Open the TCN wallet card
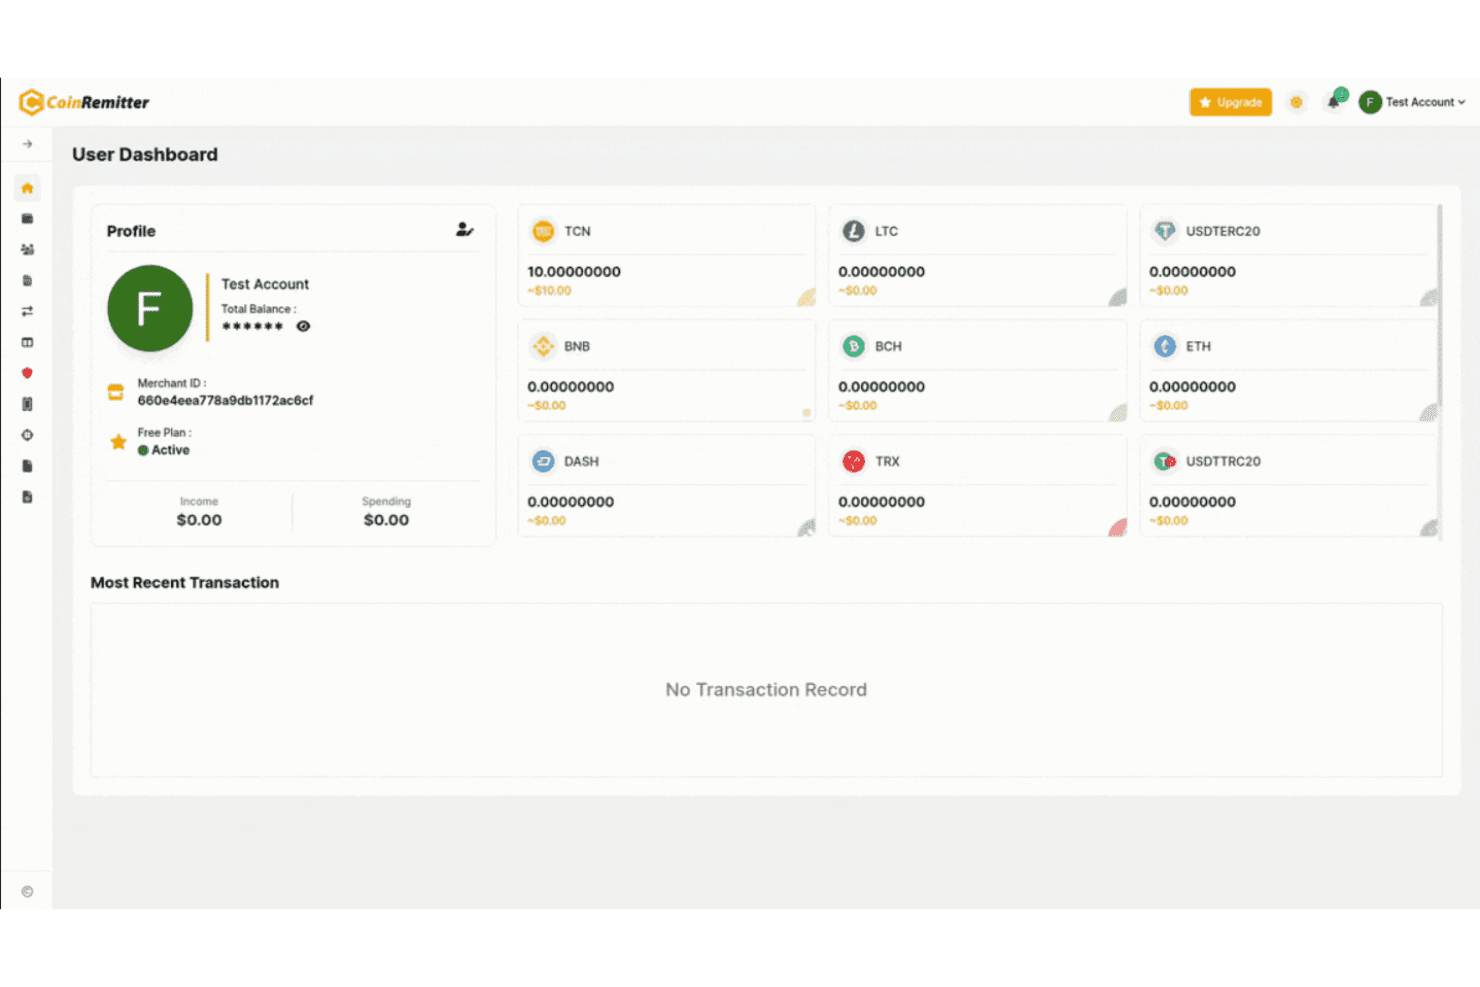This screenshot has width=1480, height=987. tap(667, 256)
